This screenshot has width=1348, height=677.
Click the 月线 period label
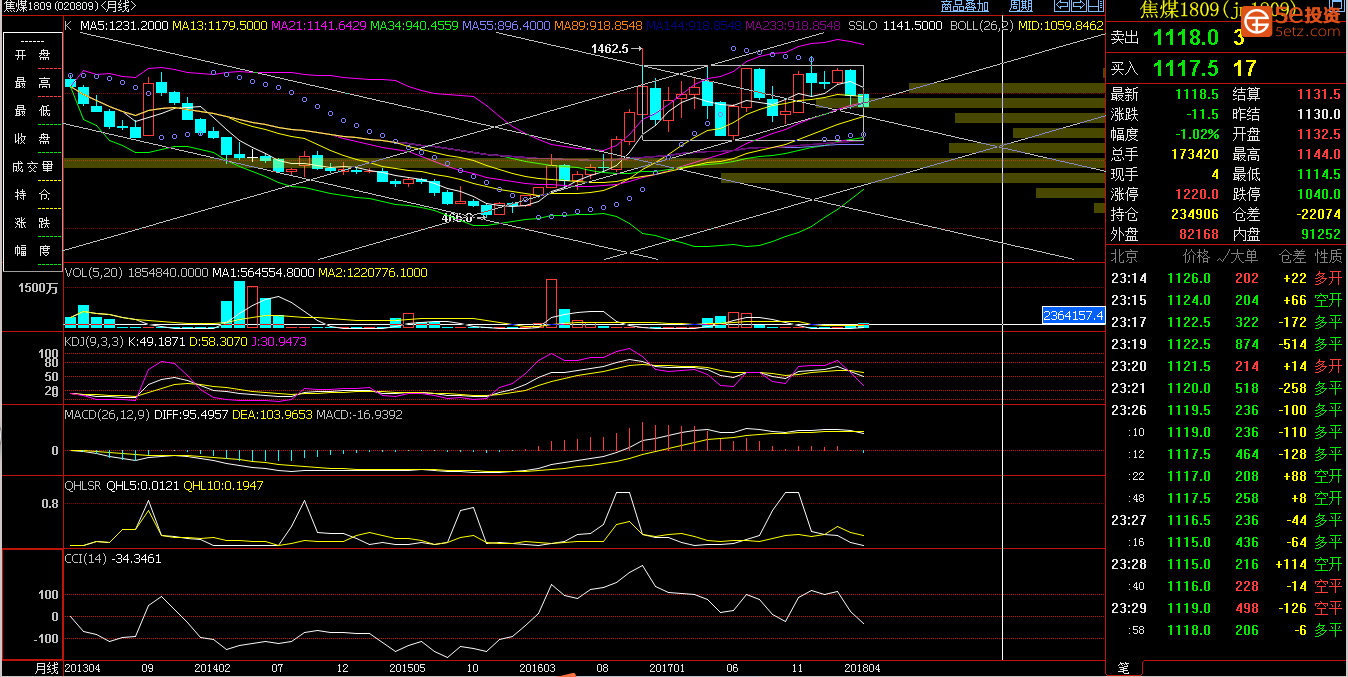tap(47, 668)
